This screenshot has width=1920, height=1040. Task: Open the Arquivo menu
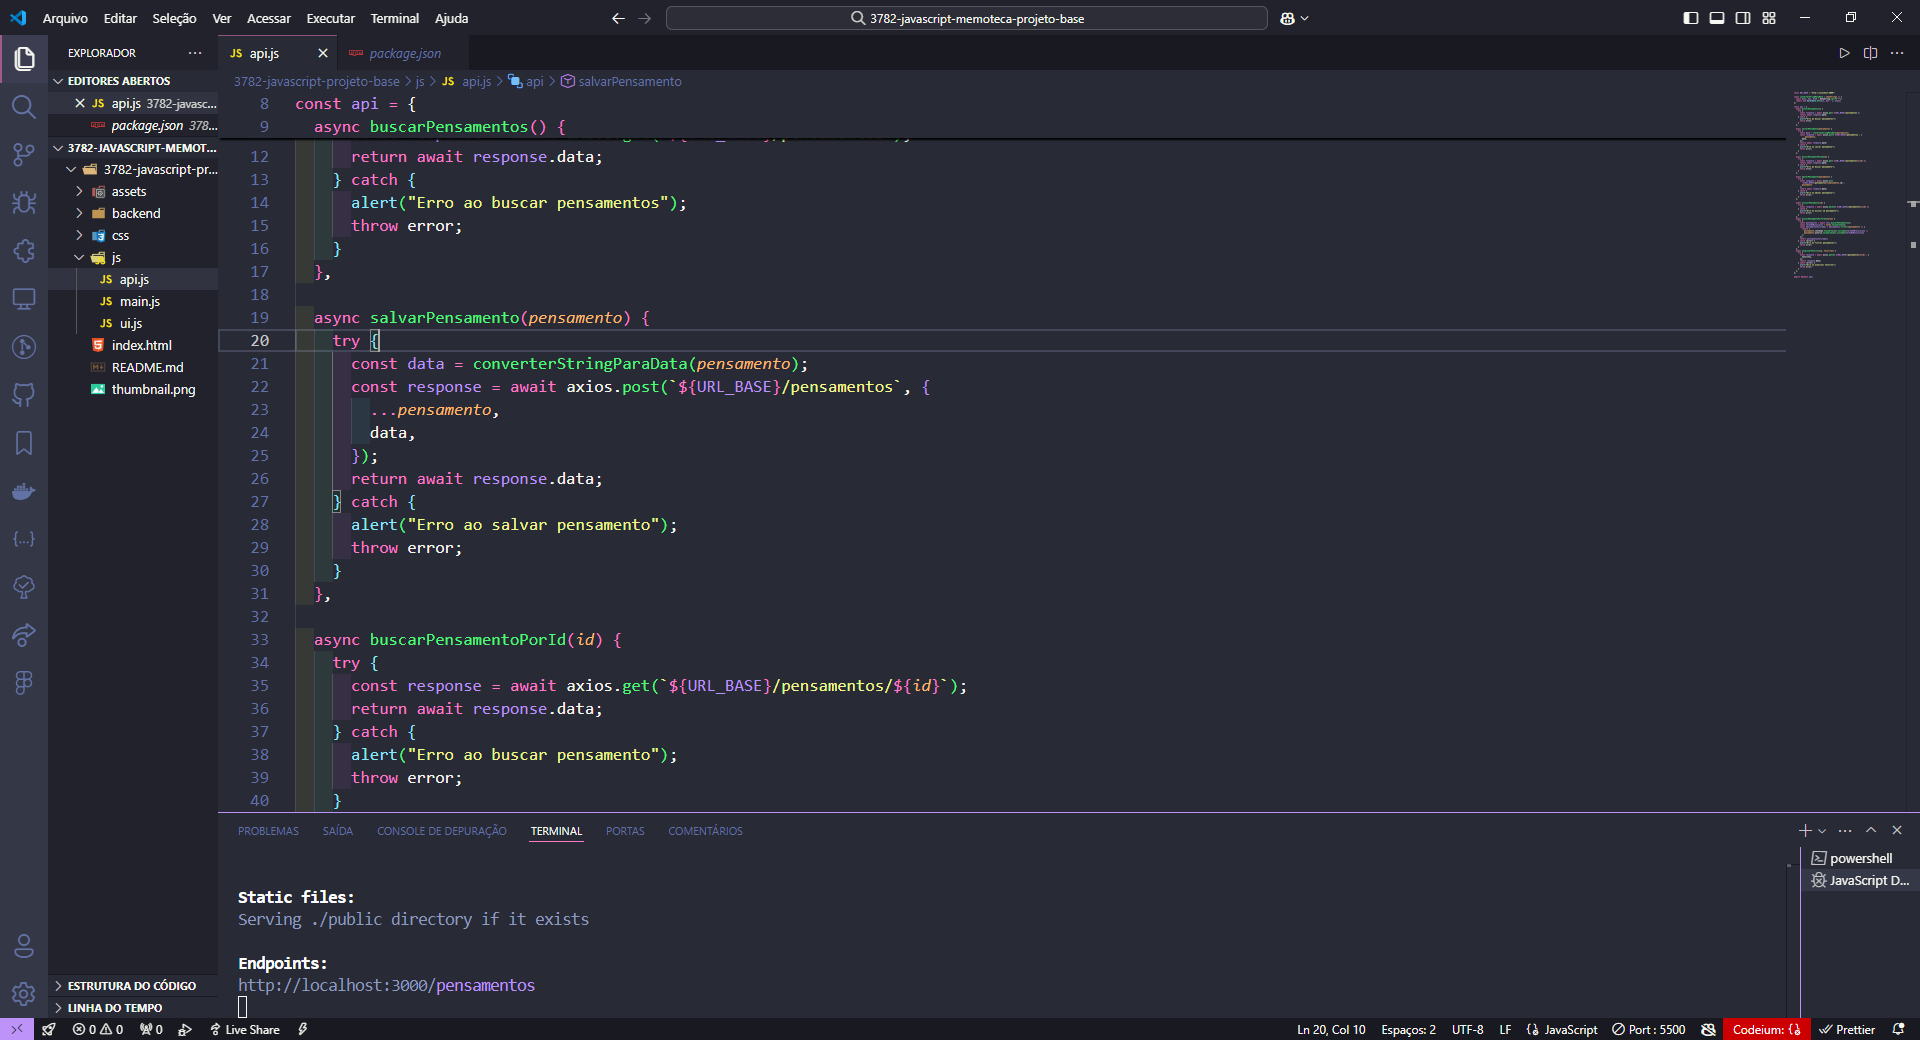(65, 18)
